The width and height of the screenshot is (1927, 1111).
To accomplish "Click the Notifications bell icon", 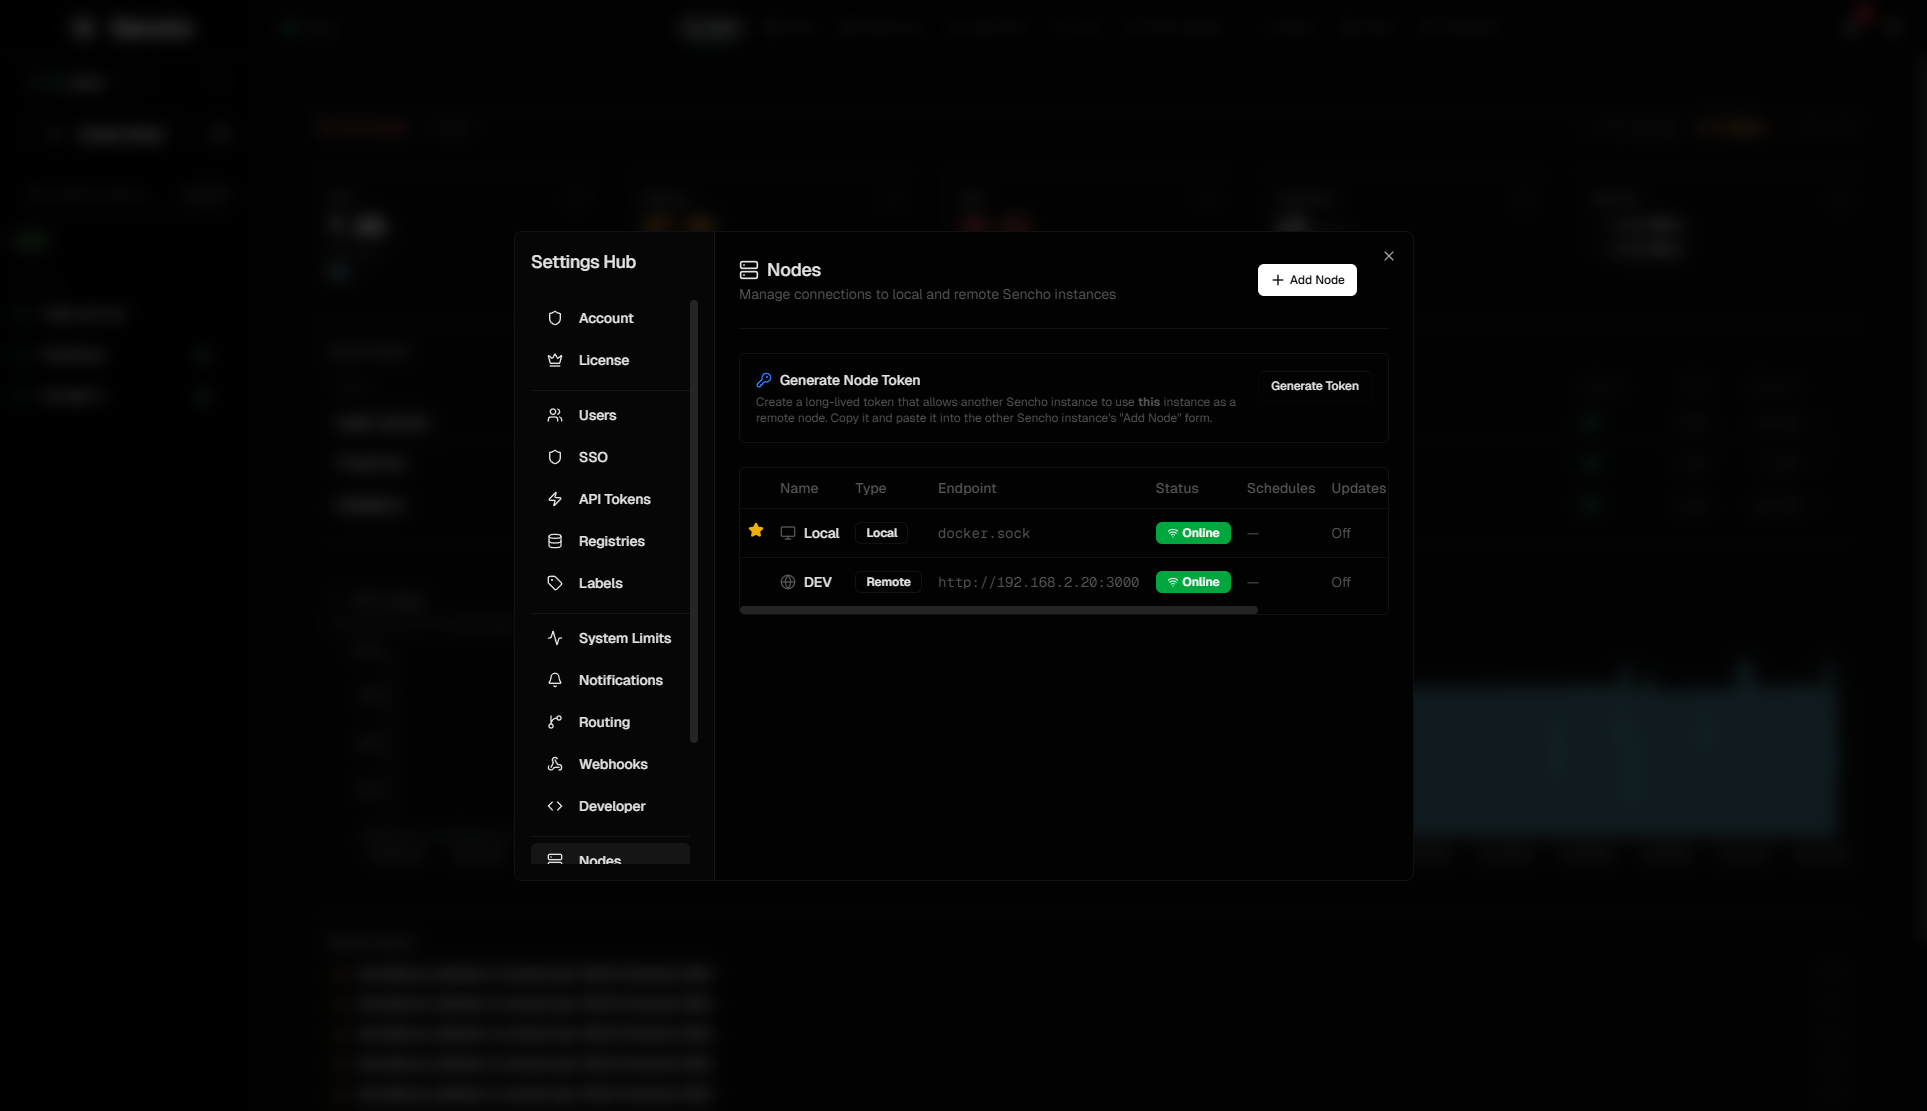I will 555,680.
